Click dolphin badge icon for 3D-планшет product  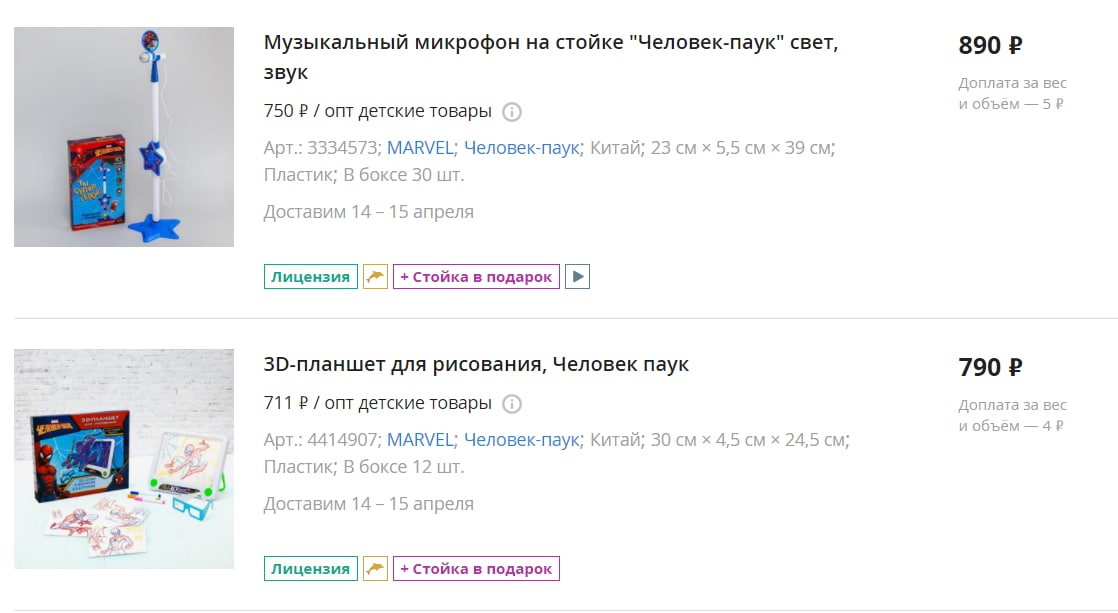[x=375, y=569]
